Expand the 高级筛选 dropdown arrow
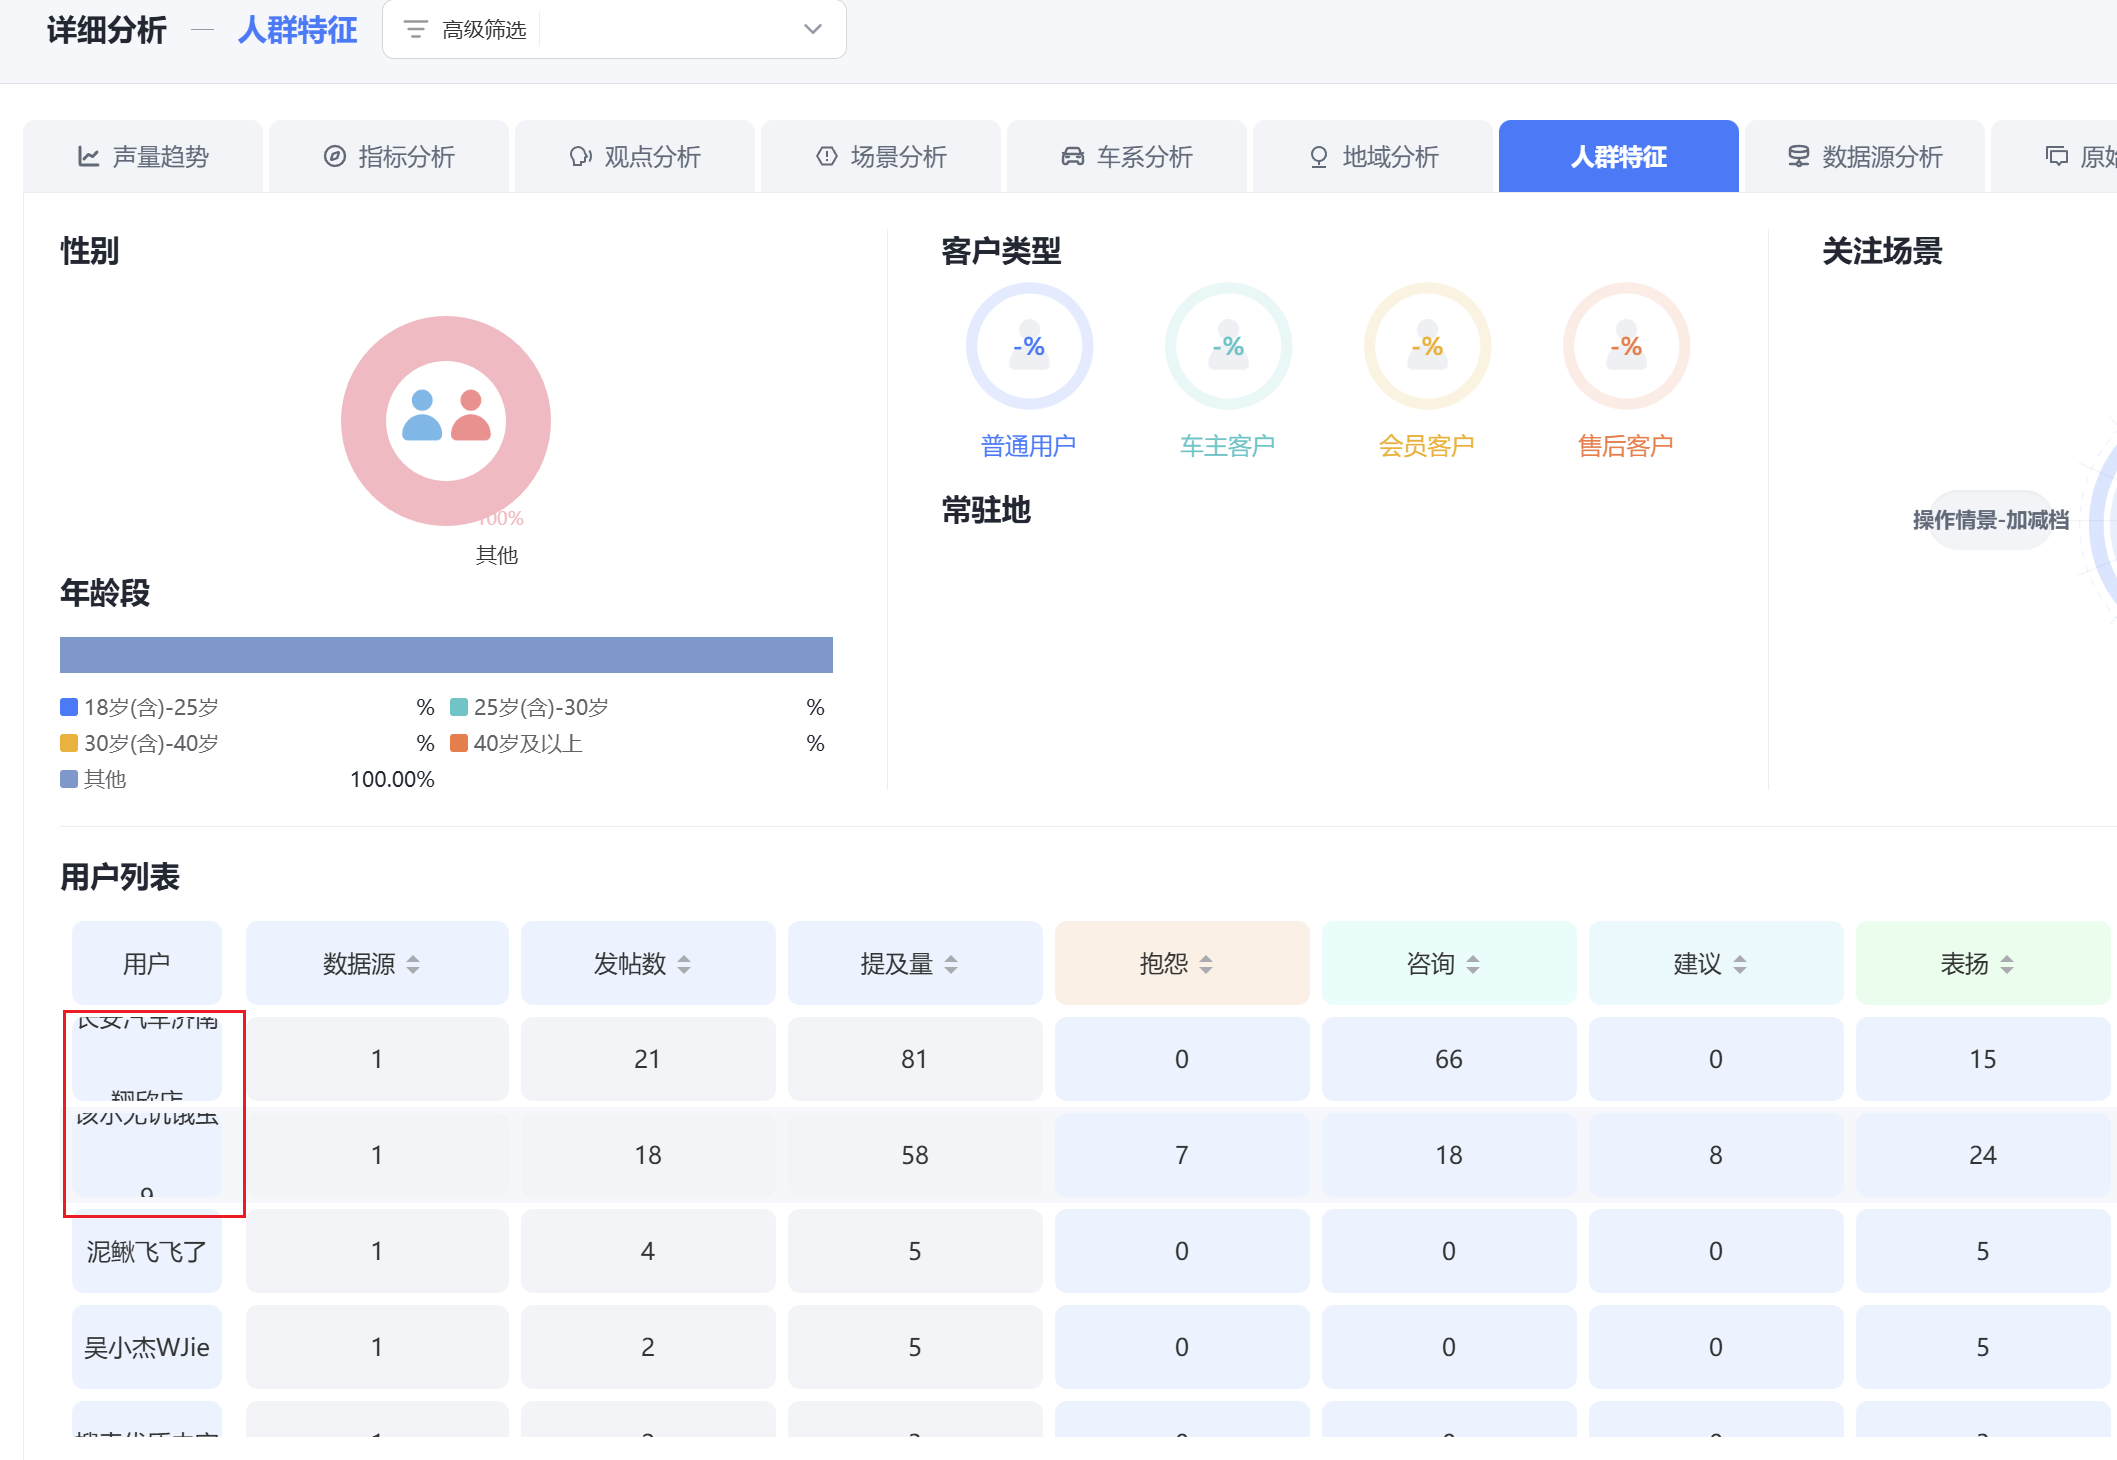 coord(813,29)
